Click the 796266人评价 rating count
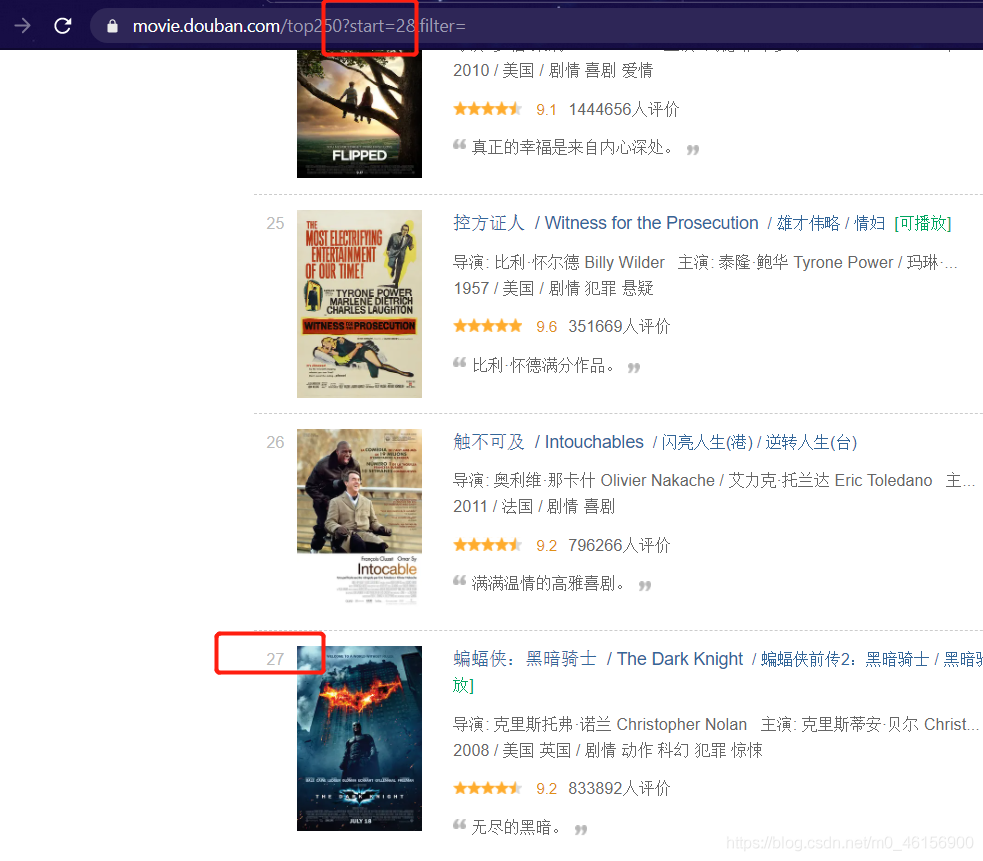983x861 pixels. pos(619,545)
